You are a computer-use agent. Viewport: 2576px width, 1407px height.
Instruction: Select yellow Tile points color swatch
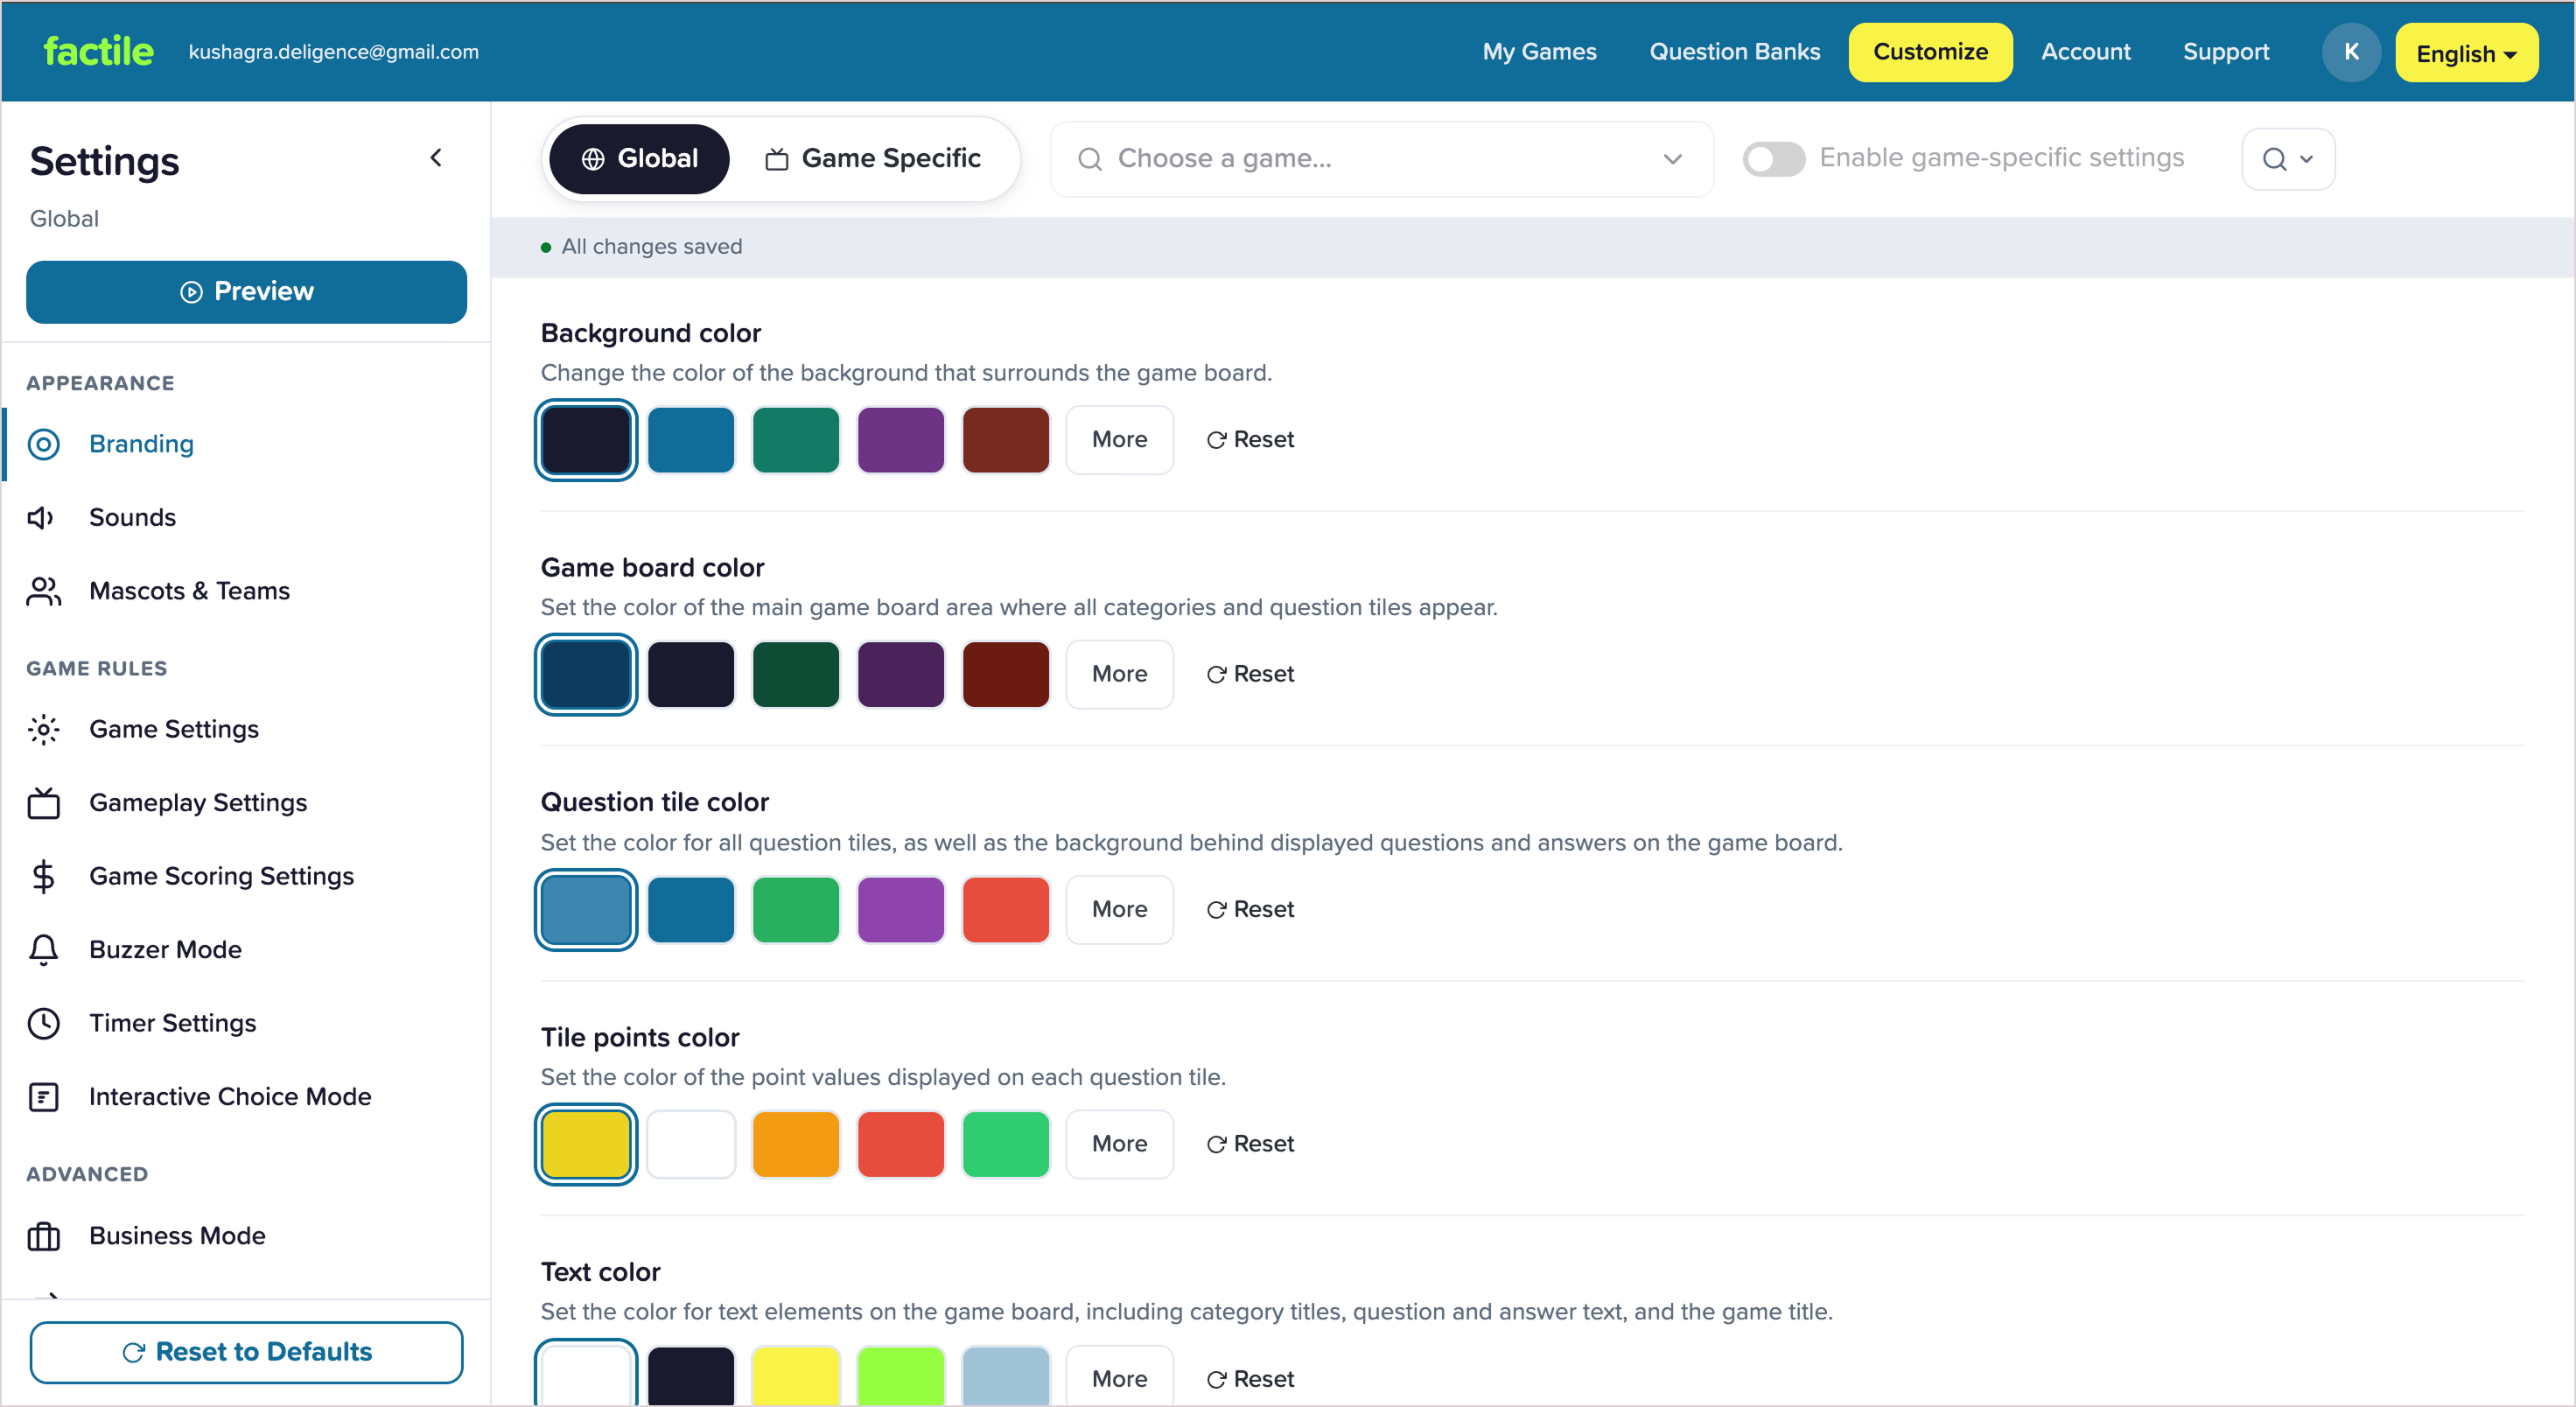coord(586,1144)
